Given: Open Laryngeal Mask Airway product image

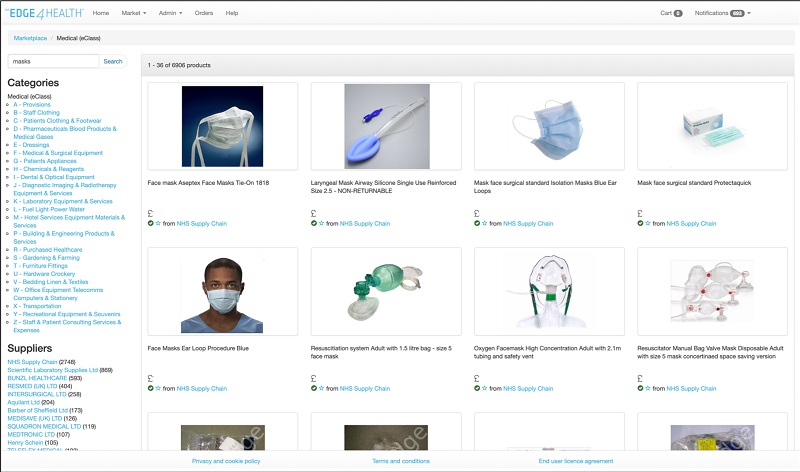Looking at the screenshot, I should 387,127.
